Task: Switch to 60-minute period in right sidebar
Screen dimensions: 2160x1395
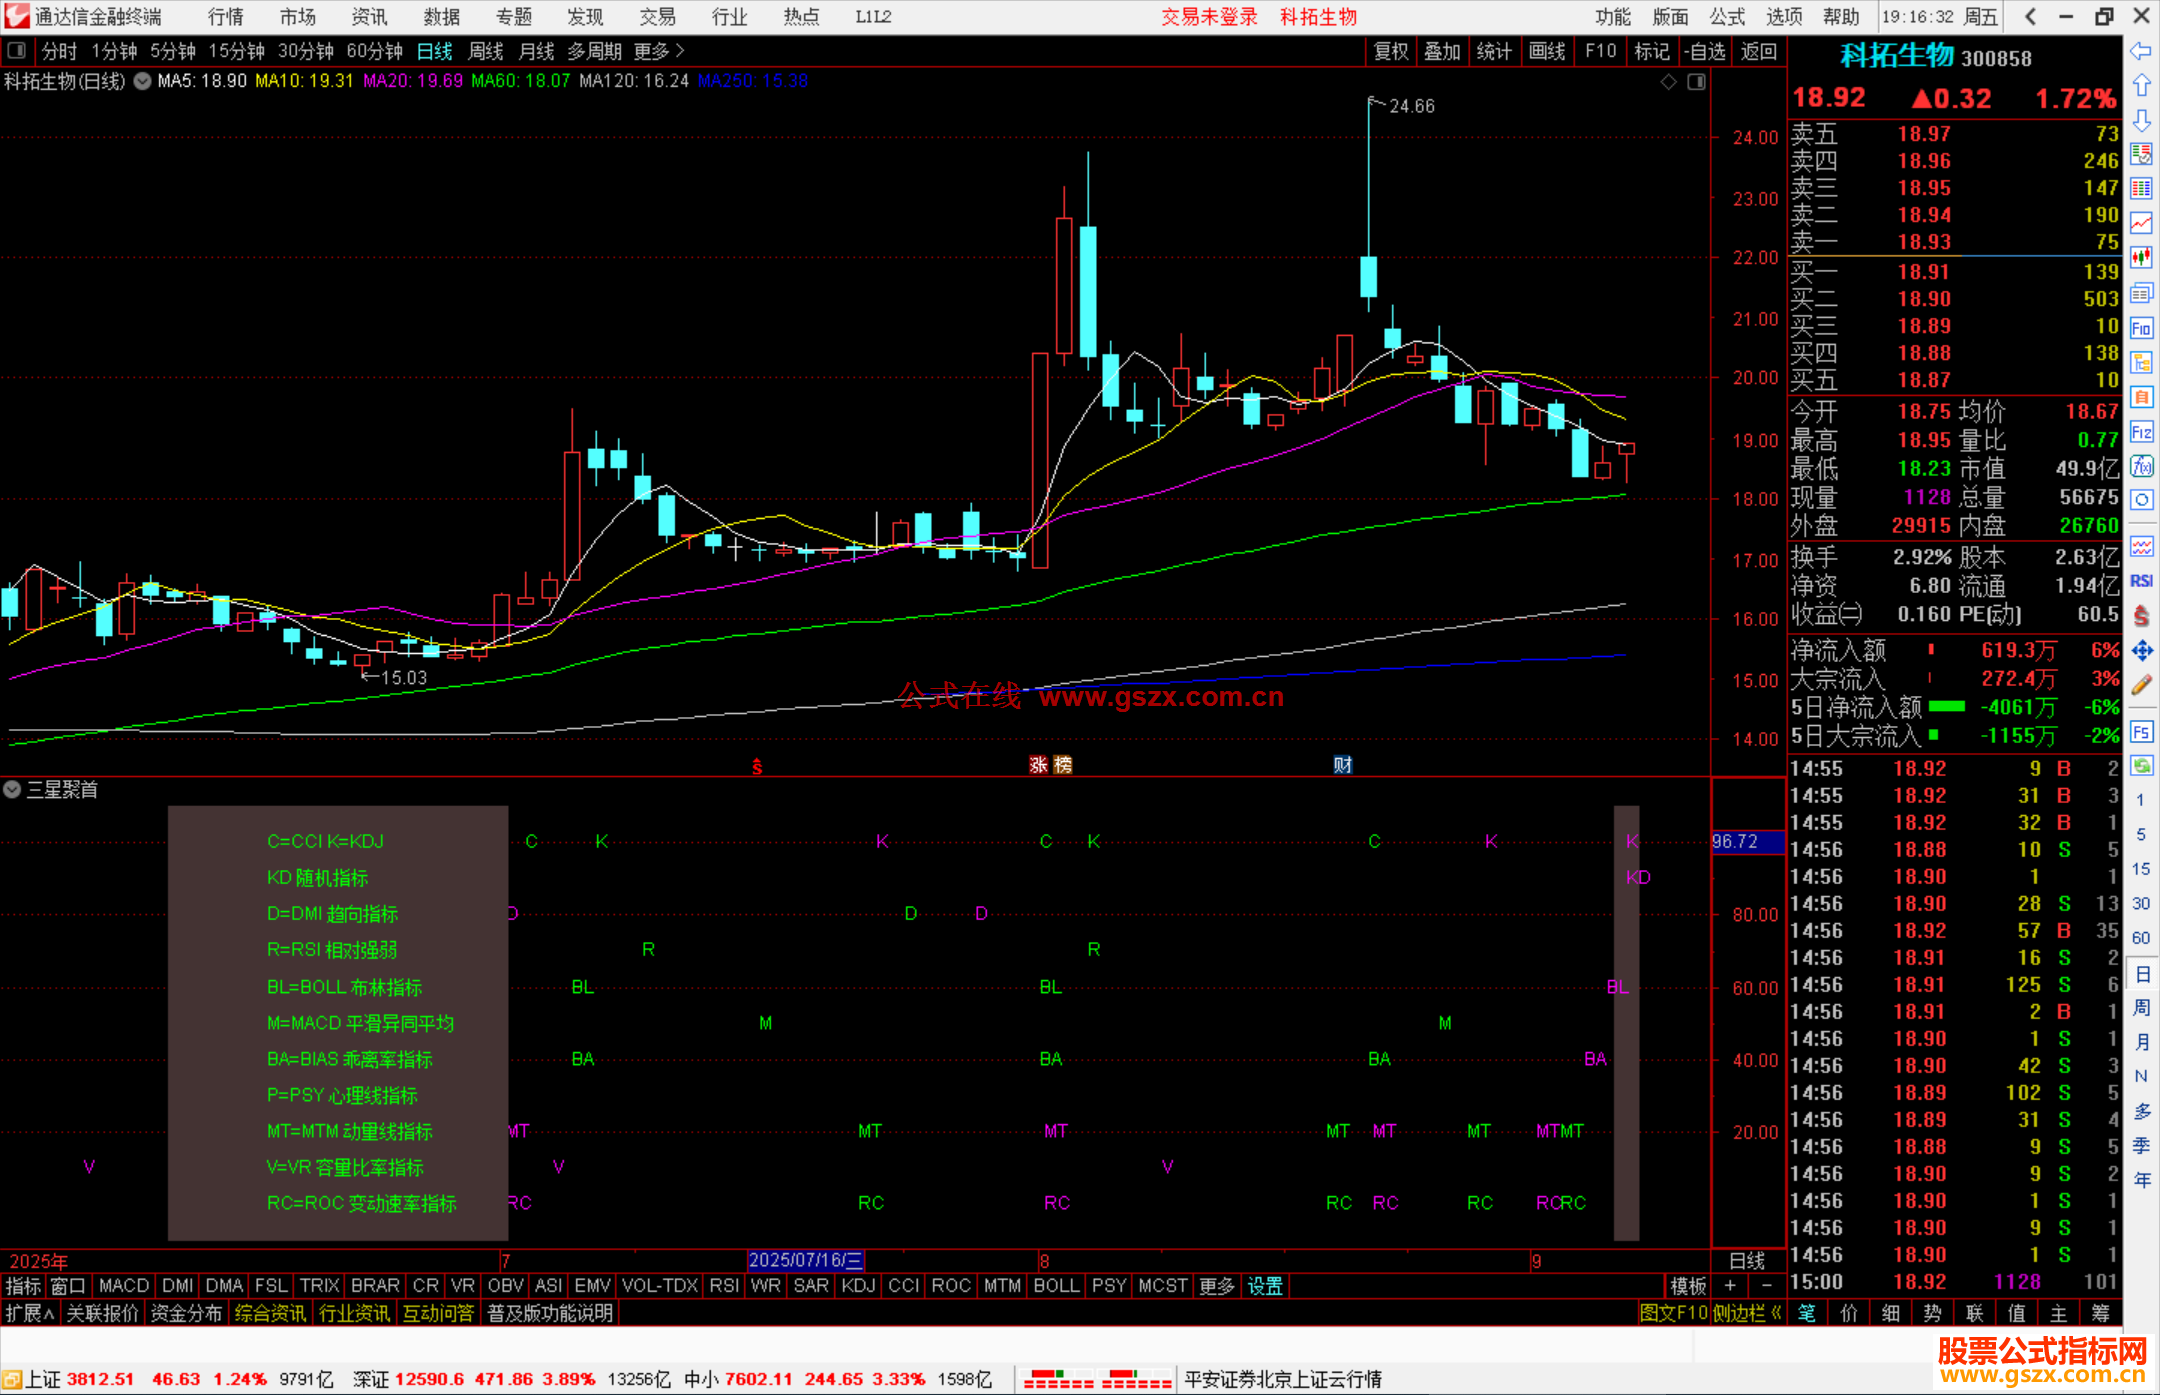Action: [x=2140, y=938]
